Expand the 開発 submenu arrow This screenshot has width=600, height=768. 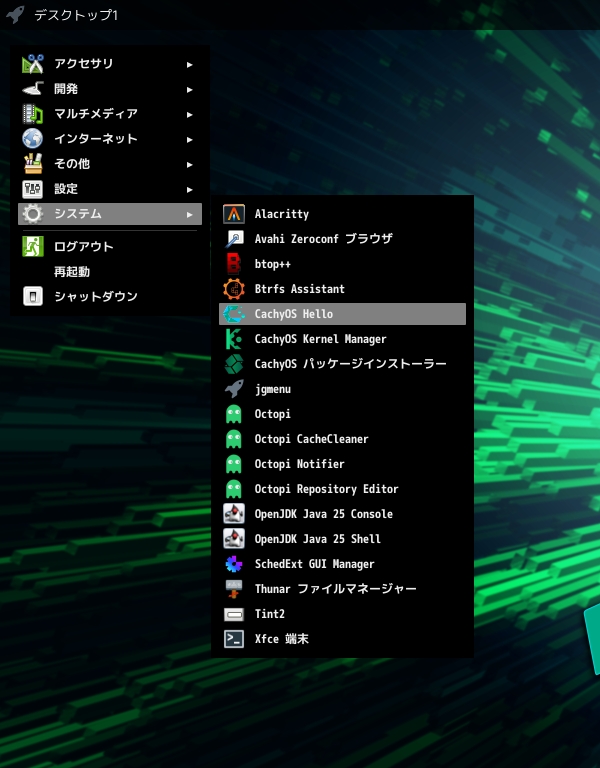pos(190,90)
